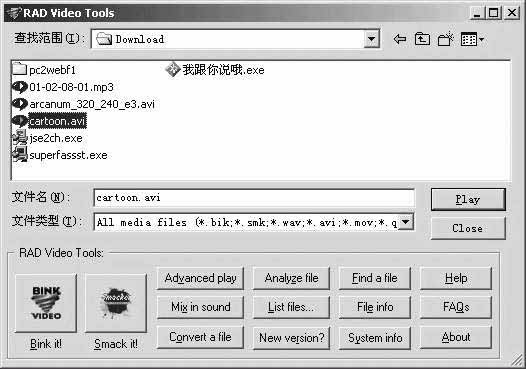
Task: Click Mix in sound
Action: (x=200, y=307)
